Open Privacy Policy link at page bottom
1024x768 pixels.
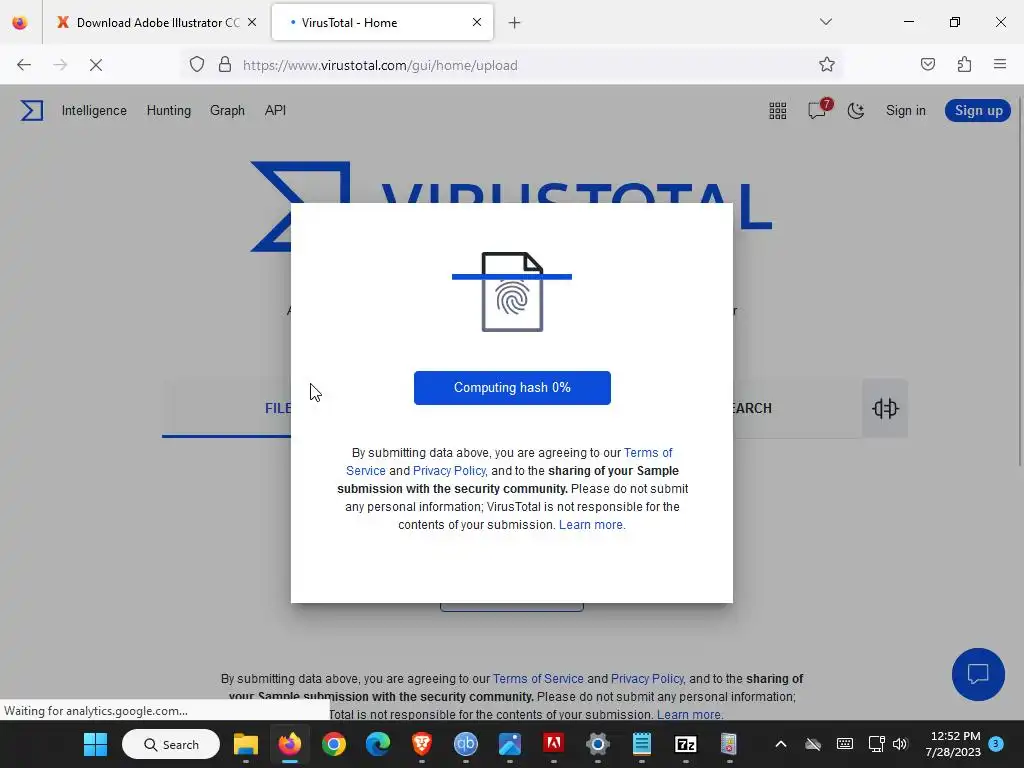point(647,679)
